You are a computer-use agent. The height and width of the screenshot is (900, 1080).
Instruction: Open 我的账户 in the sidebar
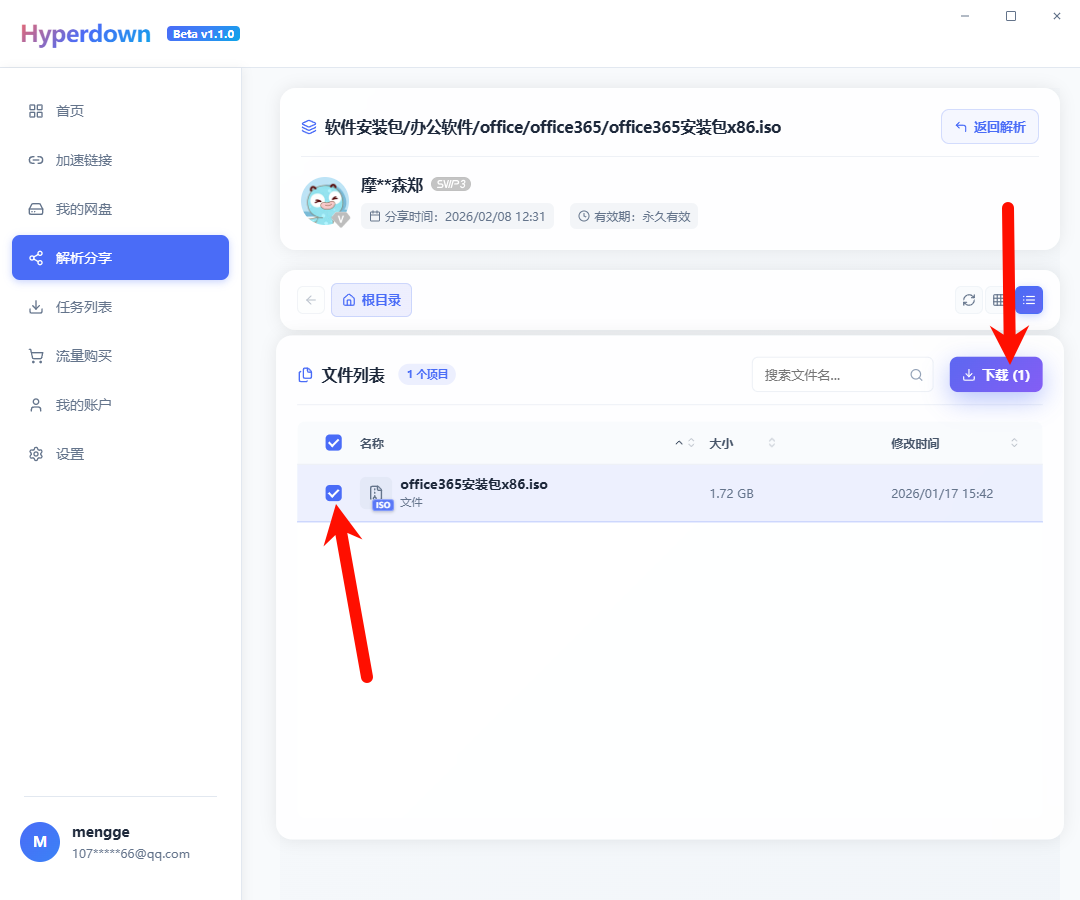click(85, 404)
